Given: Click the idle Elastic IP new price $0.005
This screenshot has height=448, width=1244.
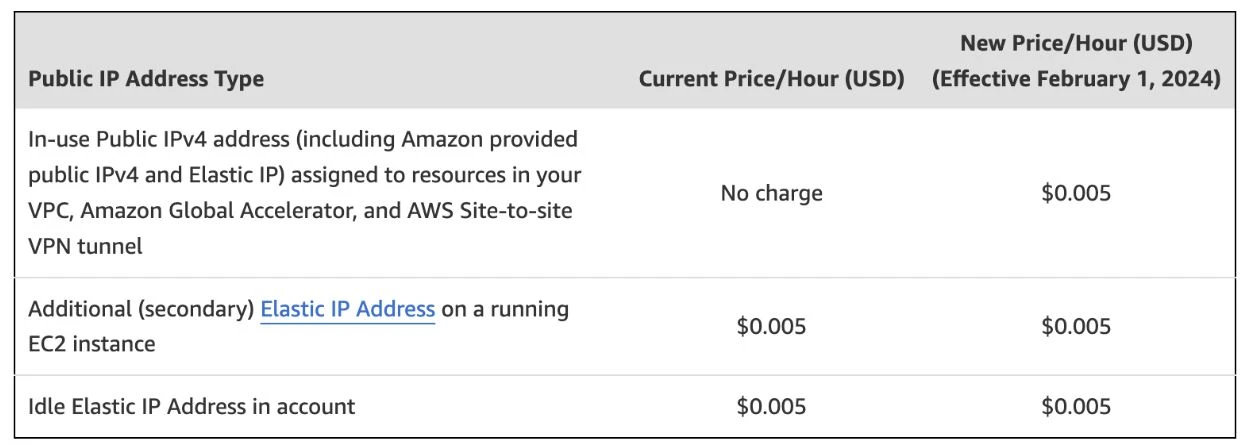Looking at the screenshot, I should [x=1075, y=407].
